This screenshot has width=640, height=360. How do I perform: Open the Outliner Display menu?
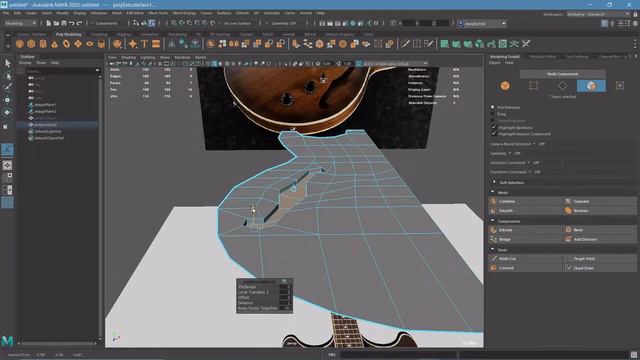pyautogui.click(x=25, y=63)
